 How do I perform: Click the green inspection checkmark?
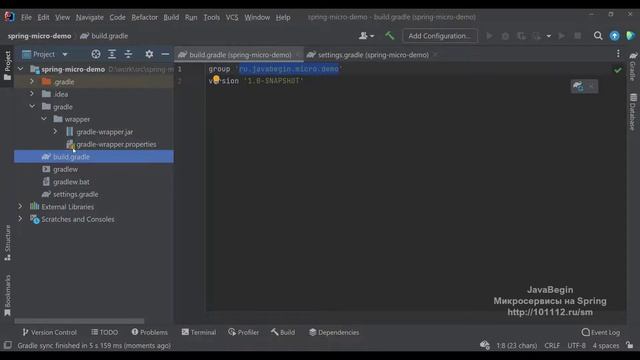pos(618,70)
